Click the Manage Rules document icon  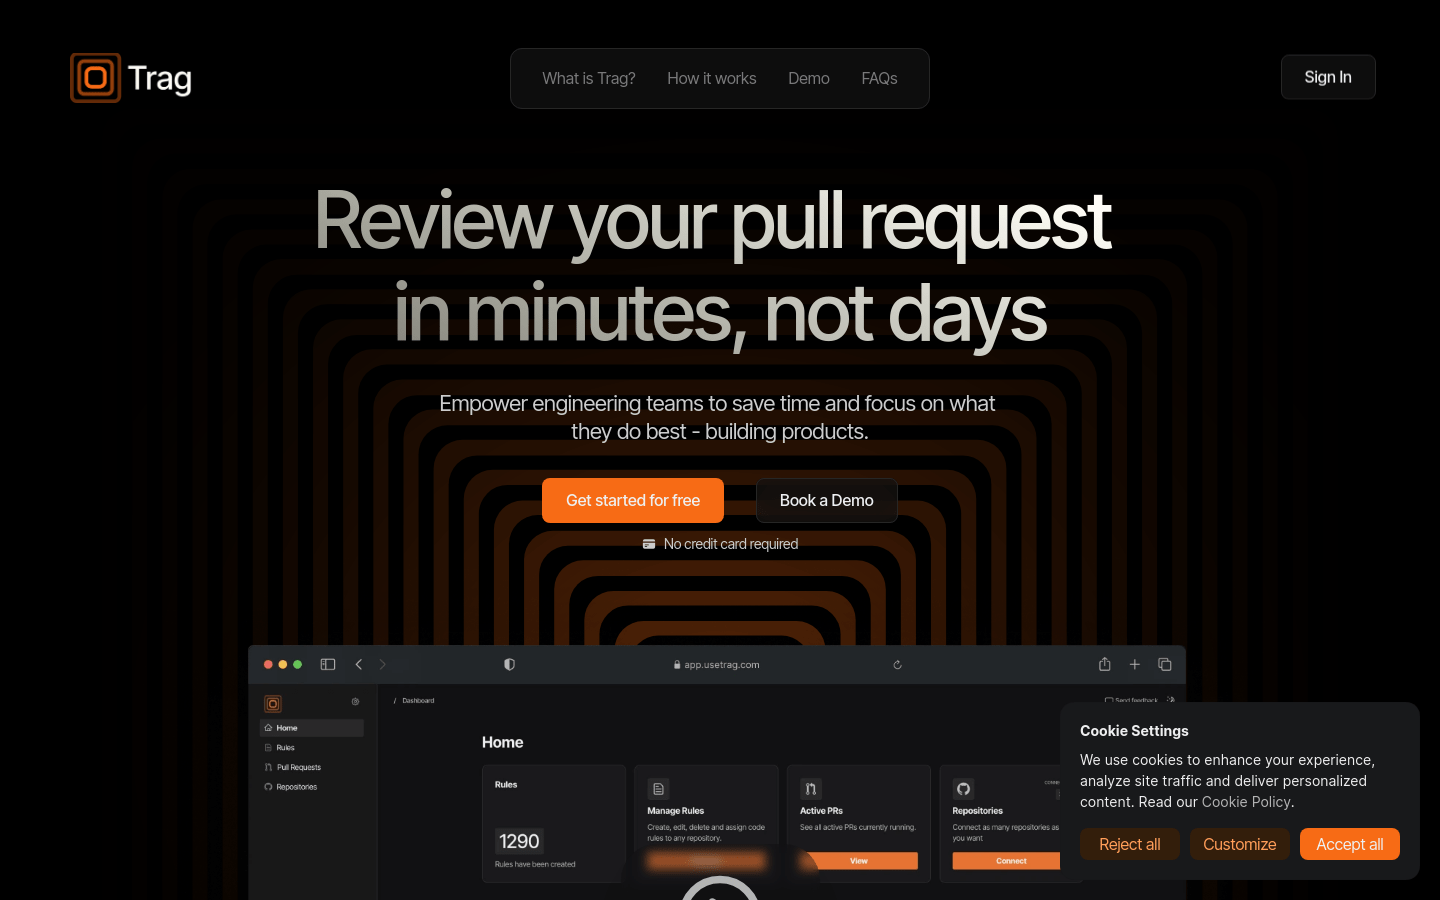[658, 789]
